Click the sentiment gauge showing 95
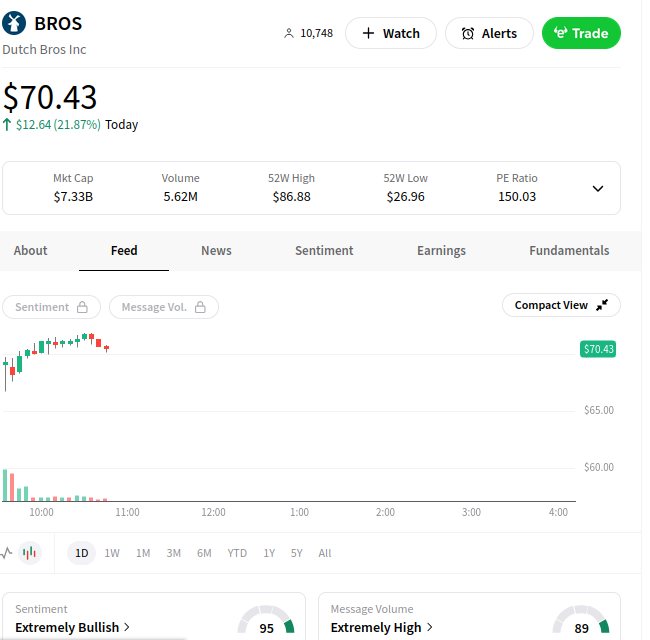 [266, 620]
